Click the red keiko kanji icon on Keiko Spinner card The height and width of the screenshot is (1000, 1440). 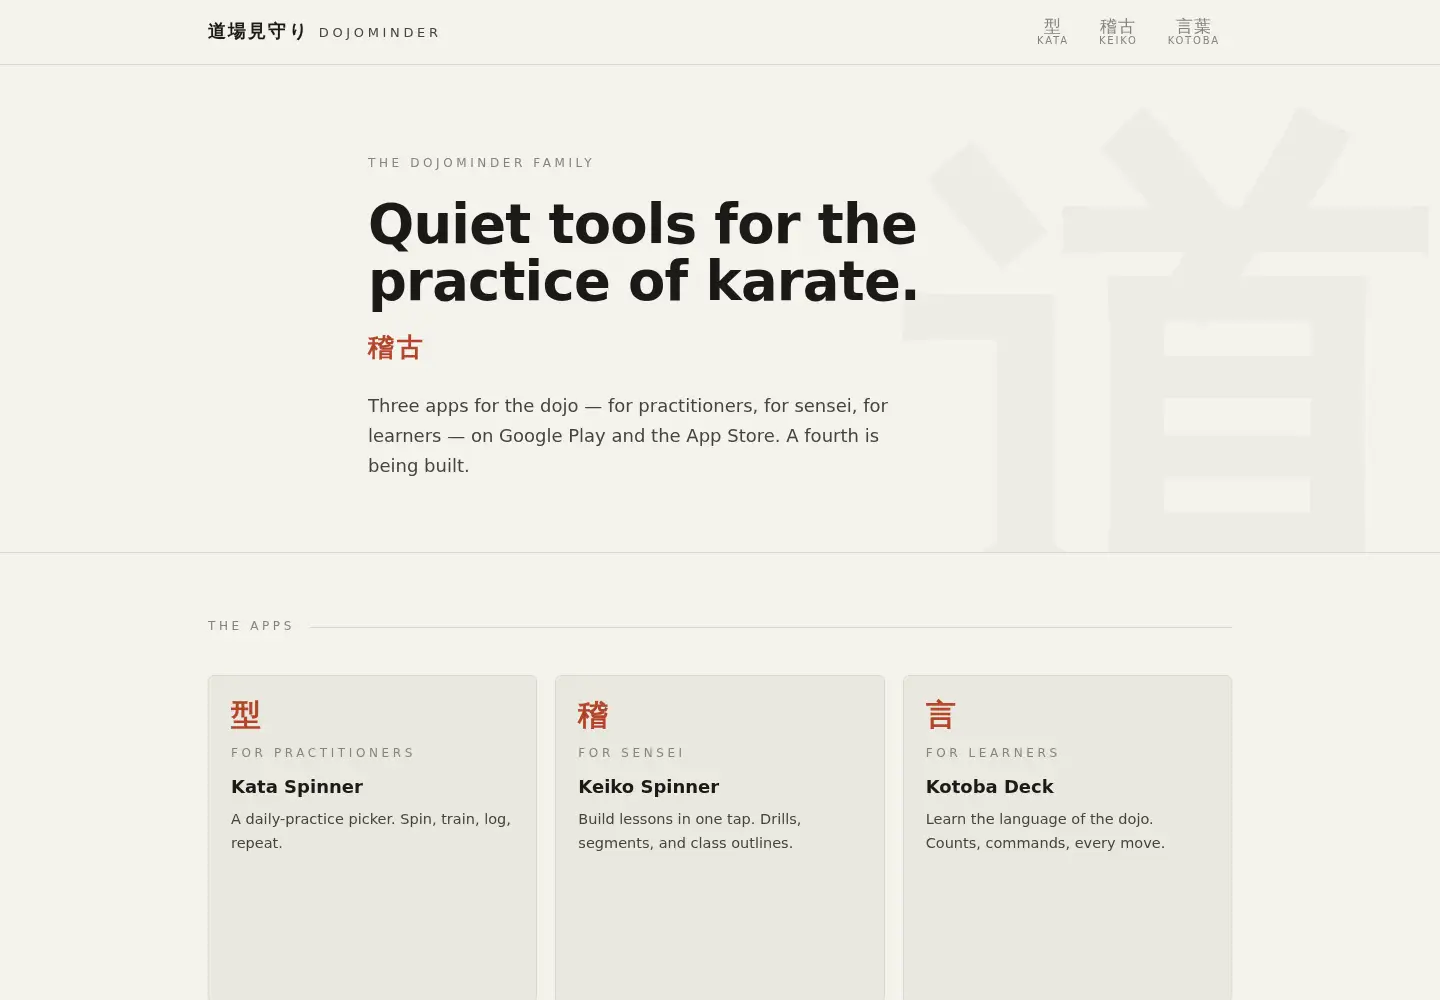pyautogui.click(x=593, y=715)
